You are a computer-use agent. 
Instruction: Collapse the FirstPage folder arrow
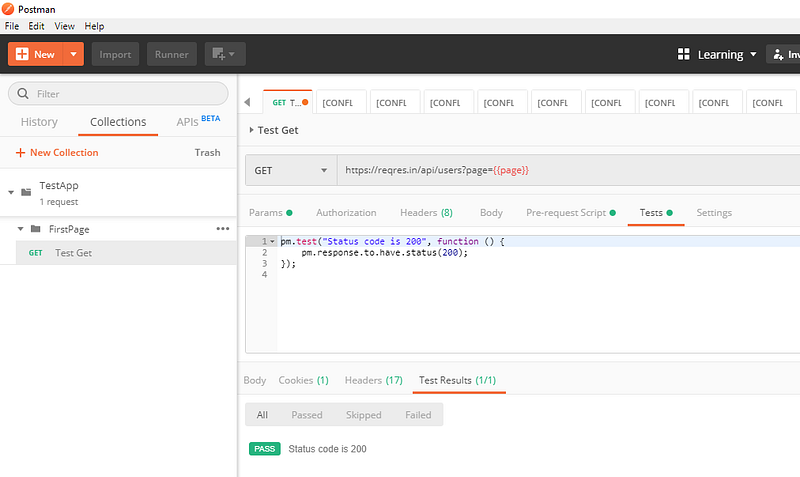(x=20, y=229)
